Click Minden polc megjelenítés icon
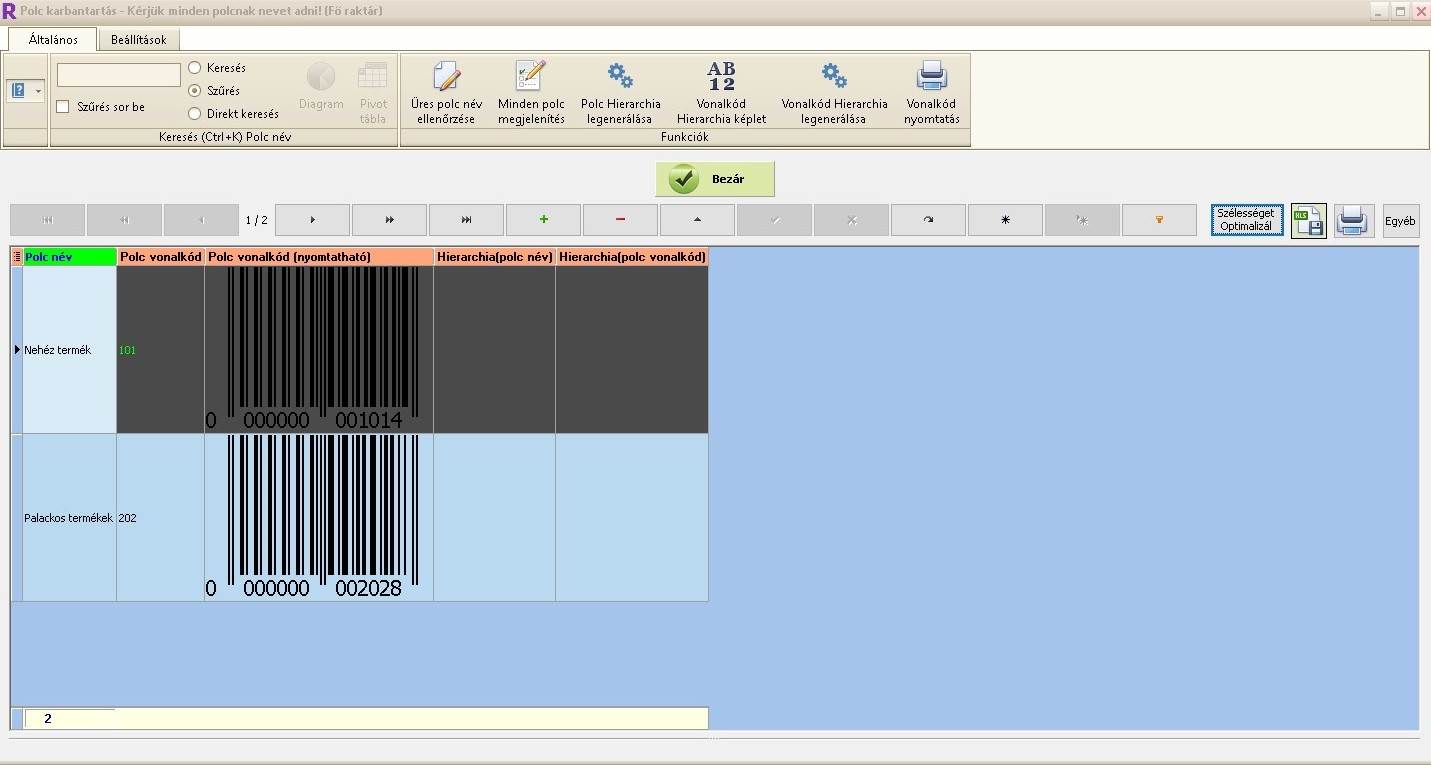This screenshot has width=1431, height=766. click(x=531, y=76)
